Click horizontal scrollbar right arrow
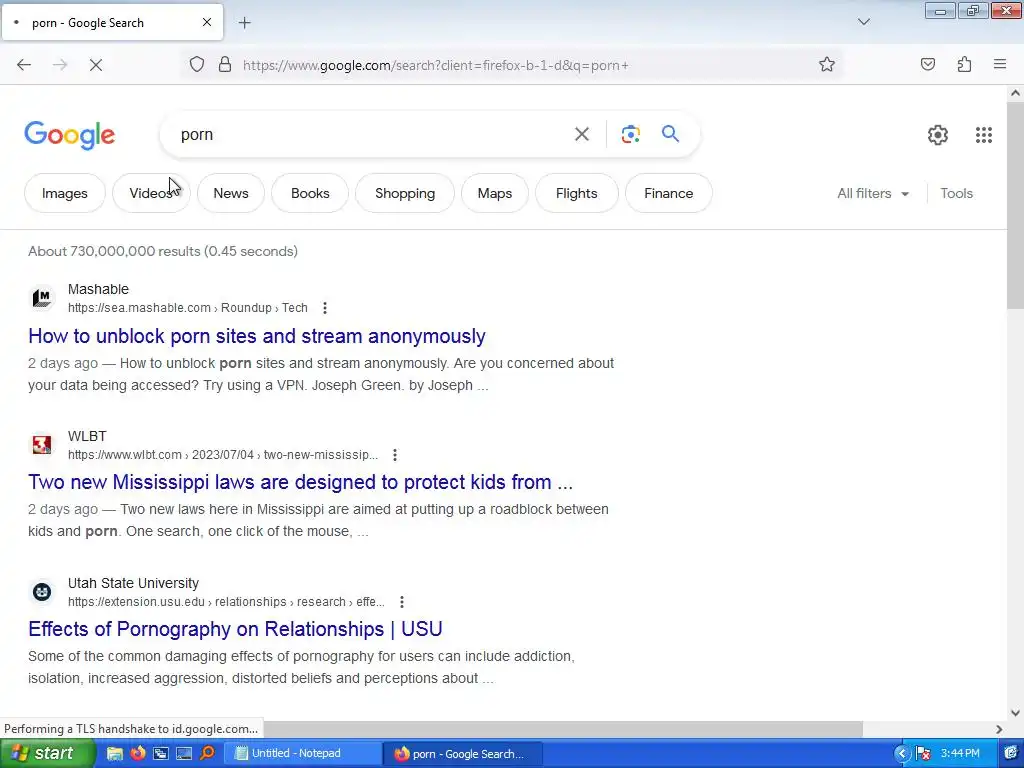The height and width of the screenshot is (768, 1024). click(999, 729)
